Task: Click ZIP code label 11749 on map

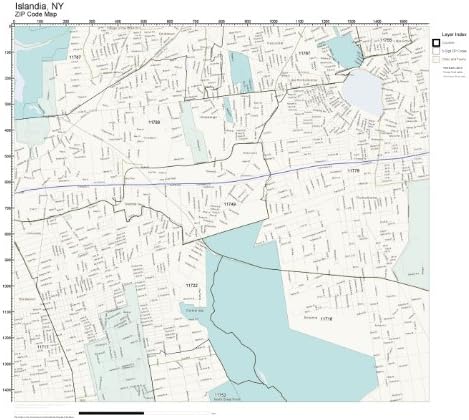Action: (230, 204)
